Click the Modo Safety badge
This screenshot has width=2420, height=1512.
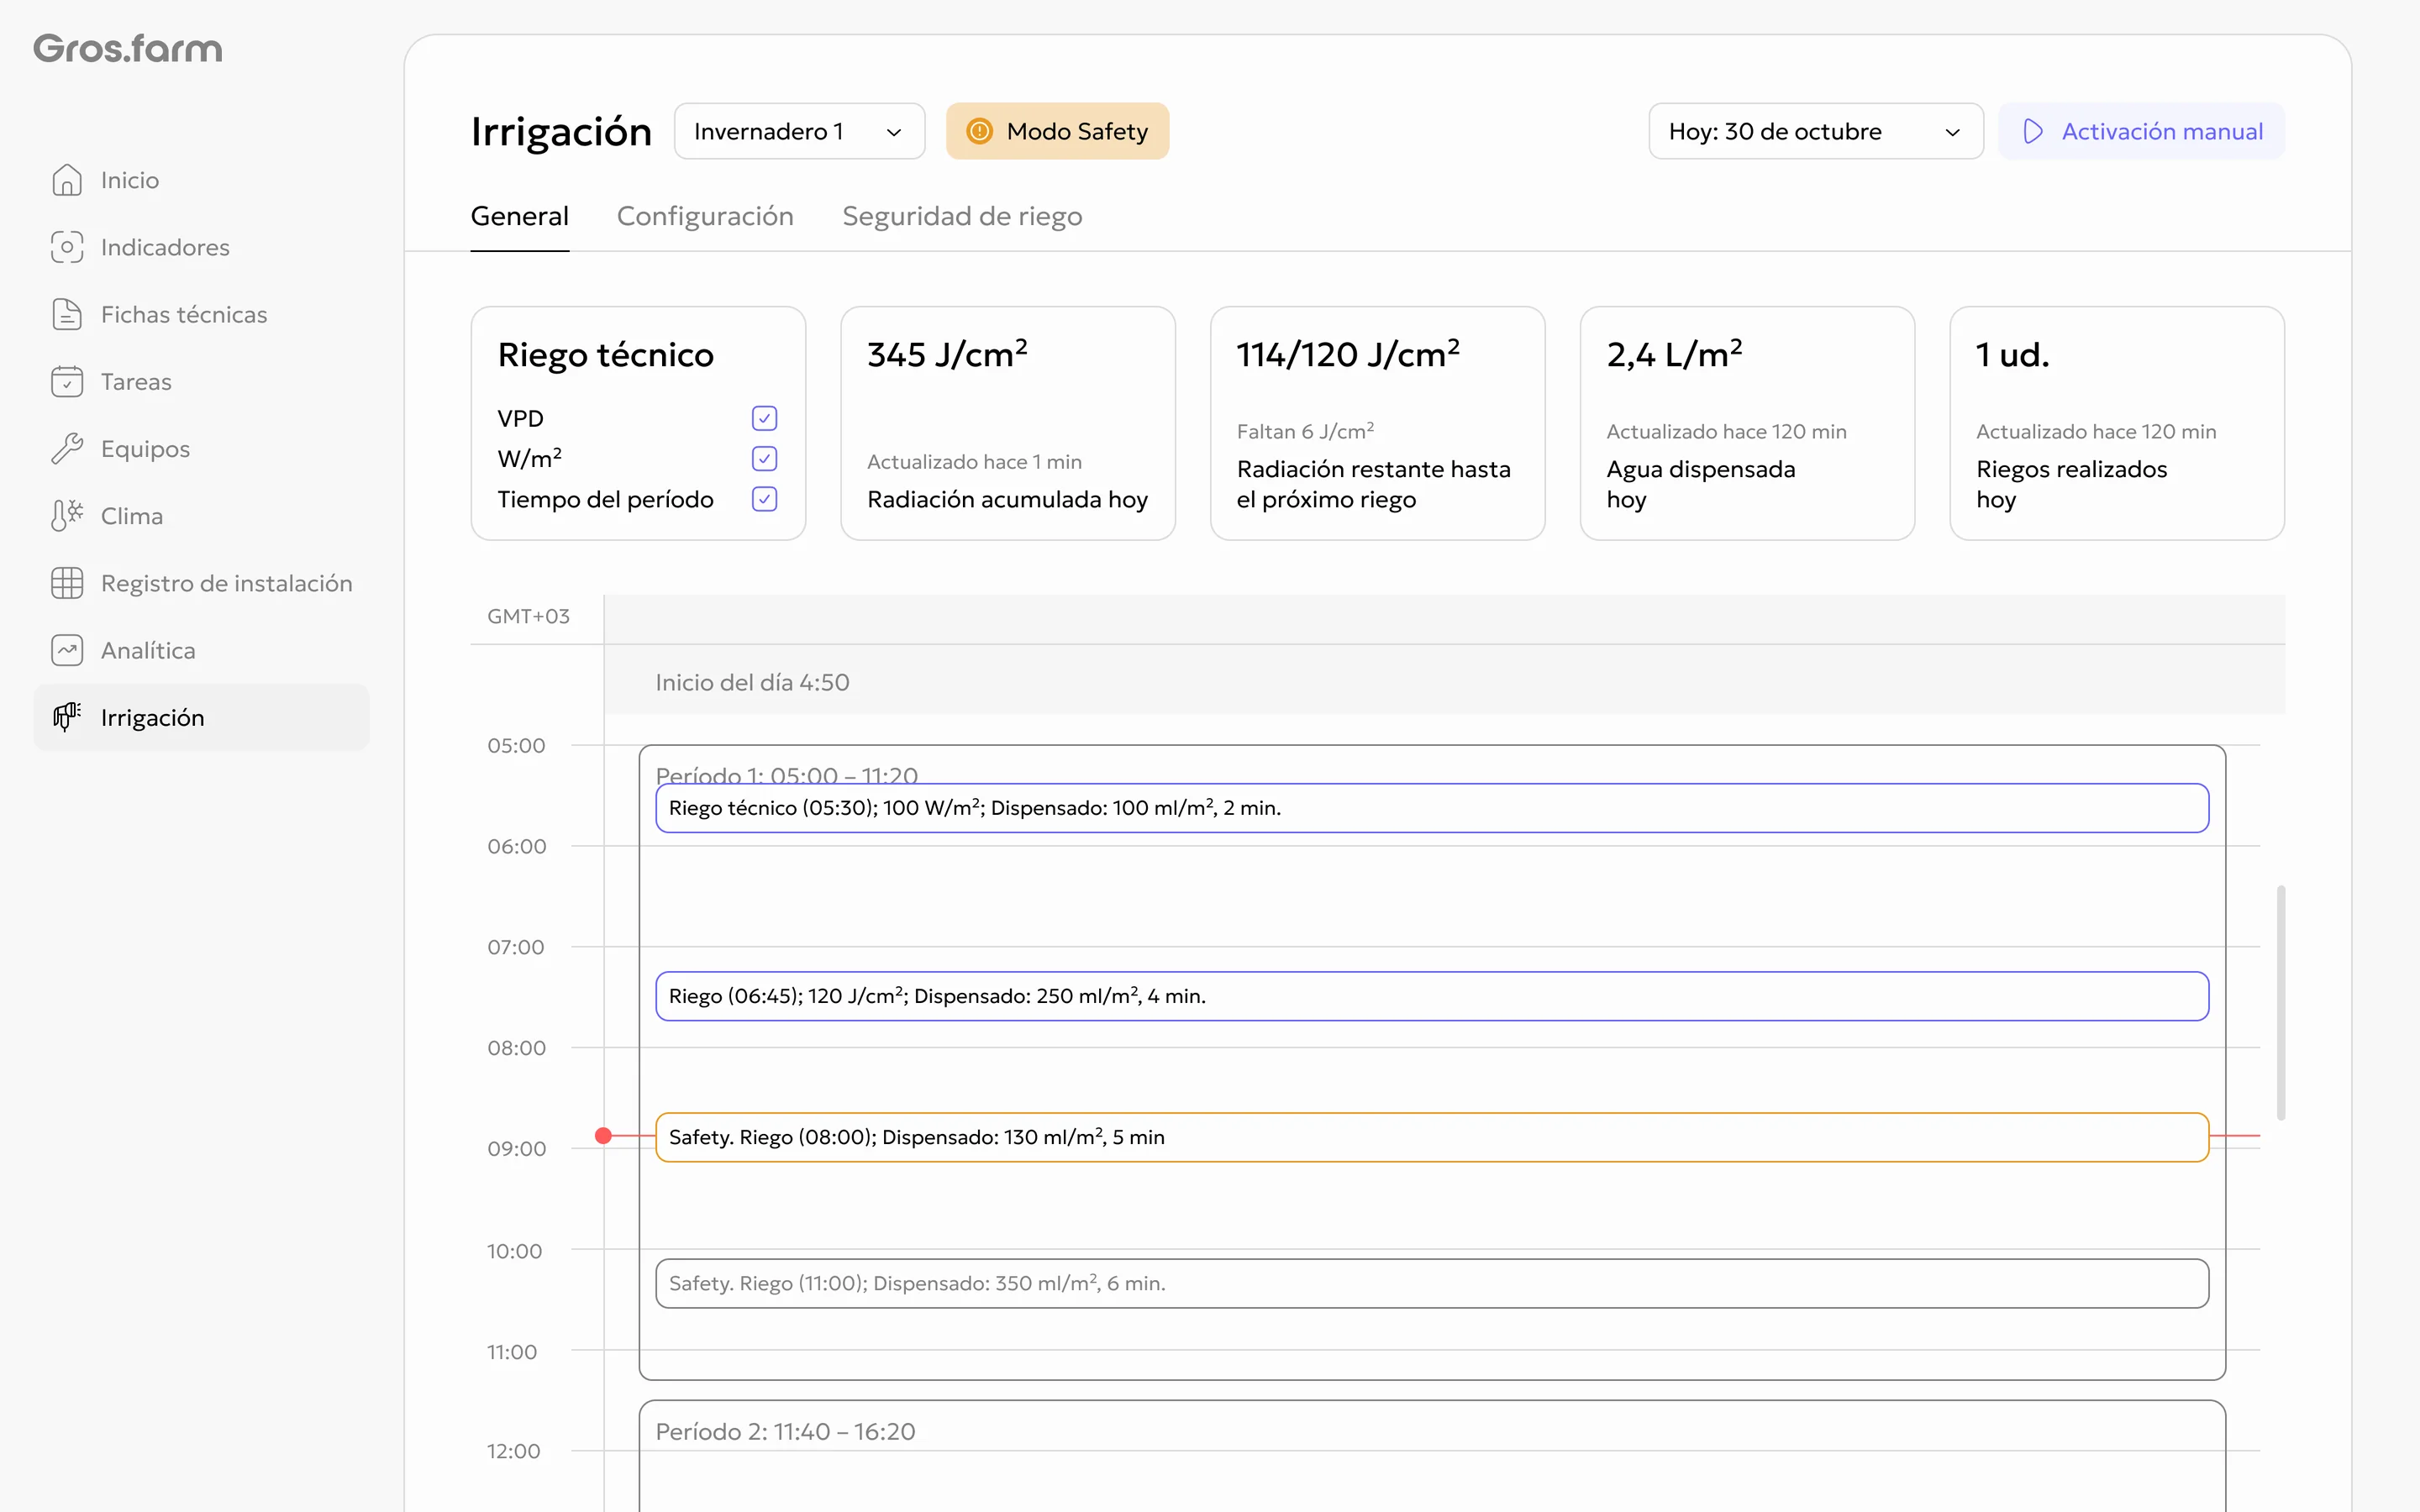point(1057,131)
